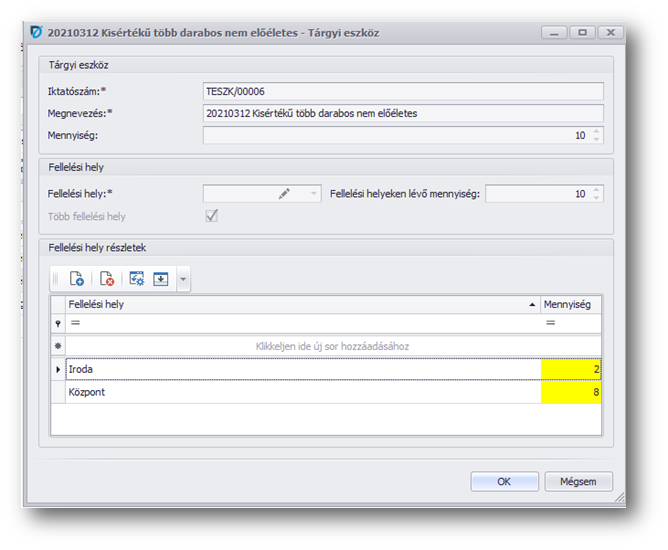Image resolution: width=668 pixels, height=550 pixels.
Task: Click the Mennyiség spinner at top
Action: coord(597,135)
